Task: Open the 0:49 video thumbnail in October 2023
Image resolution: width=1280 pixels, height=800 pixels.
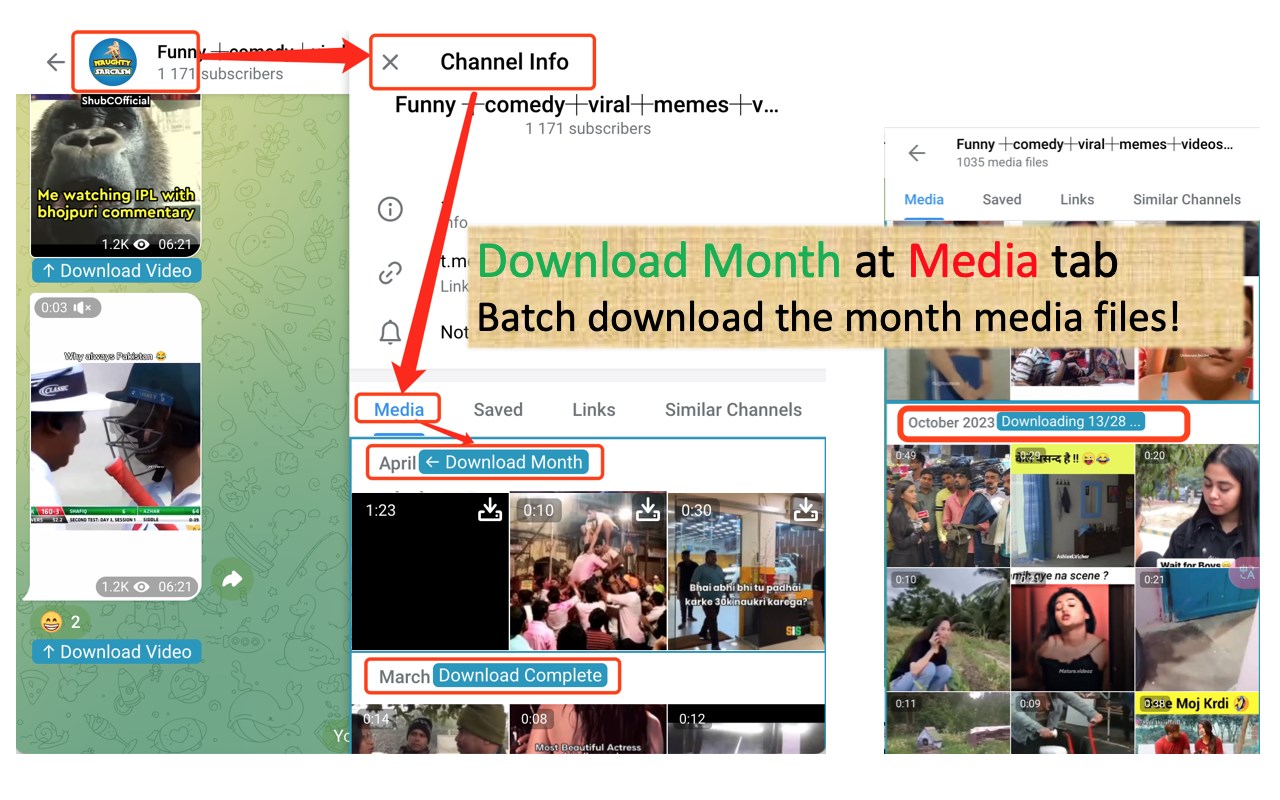Action: click(x=947, y=506)
